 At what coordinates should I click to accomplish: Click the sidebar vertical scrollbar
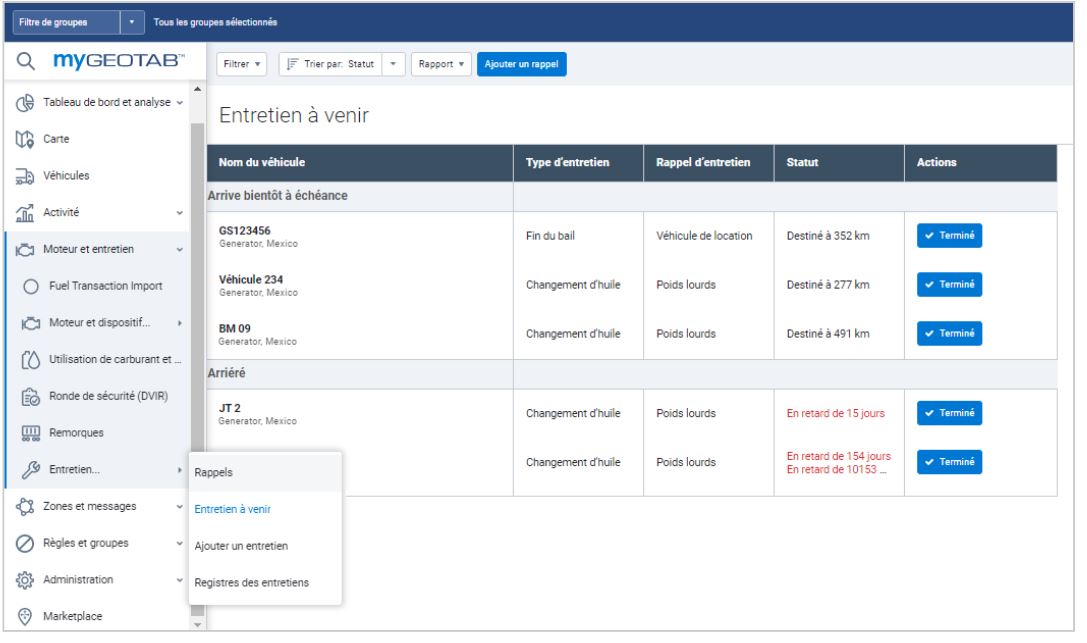196,300
